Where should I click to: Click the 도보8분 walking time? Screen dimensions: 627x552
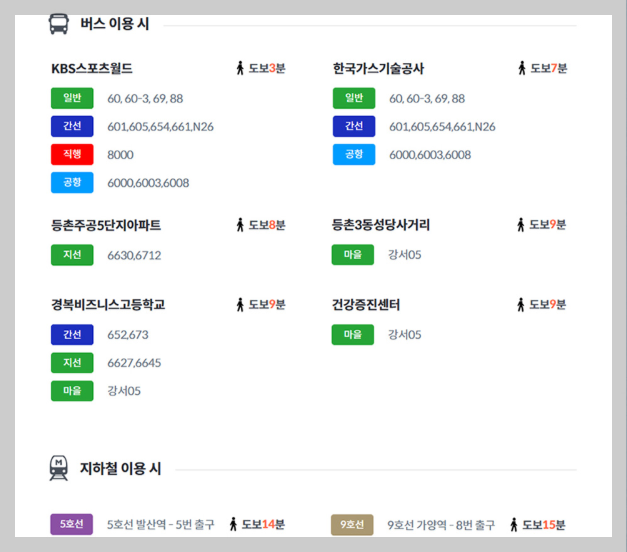point(267,225)
